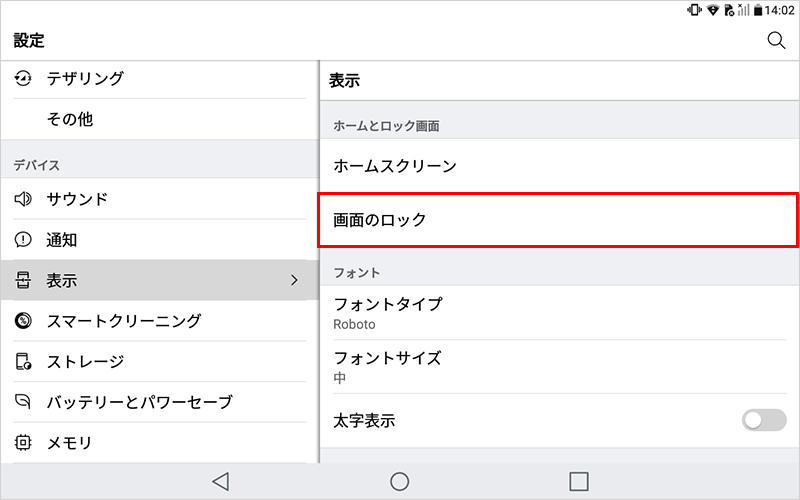Open the settings search magnifier

776,40
